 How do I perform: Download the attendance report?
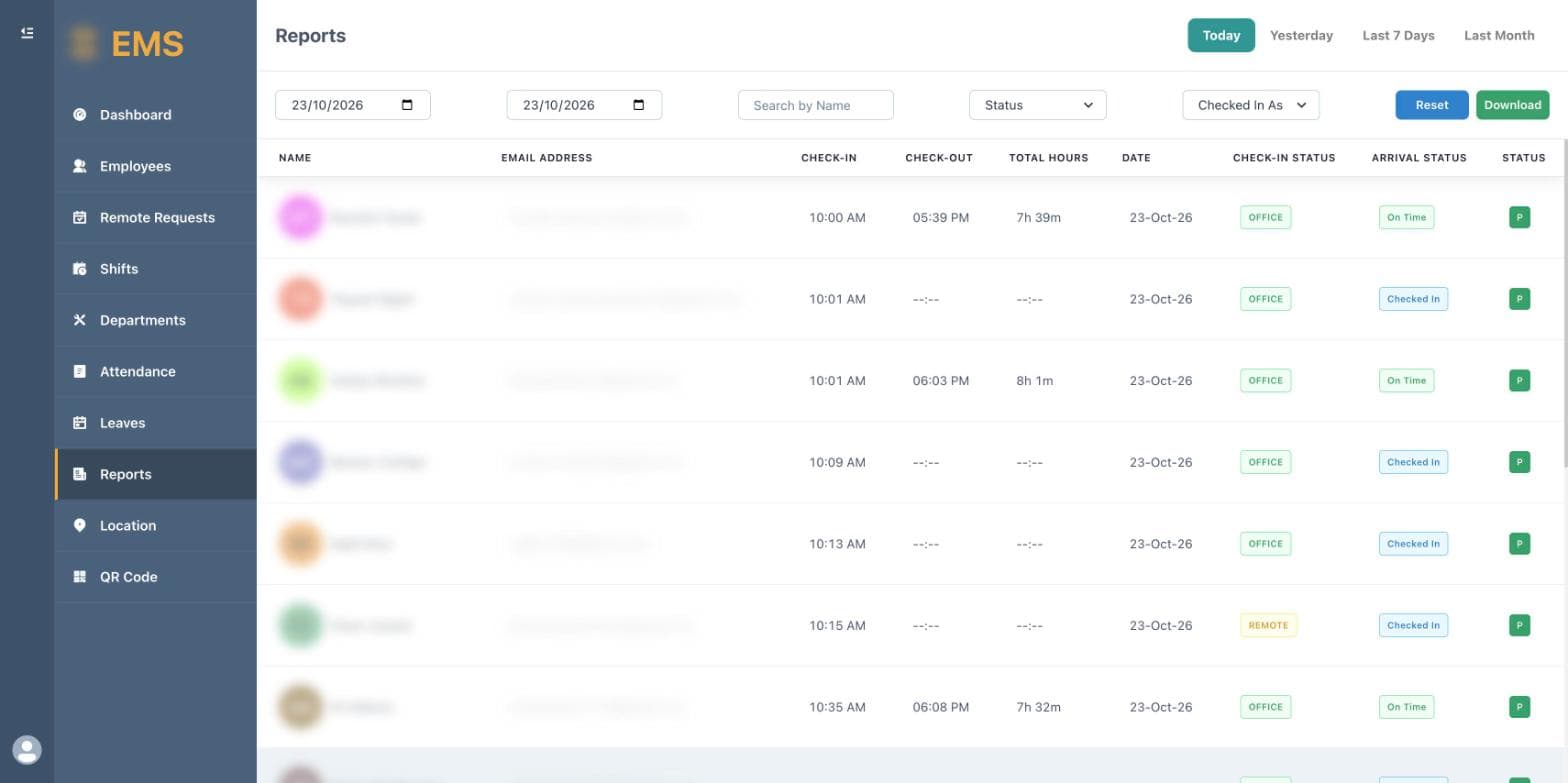coord(1512,105)
